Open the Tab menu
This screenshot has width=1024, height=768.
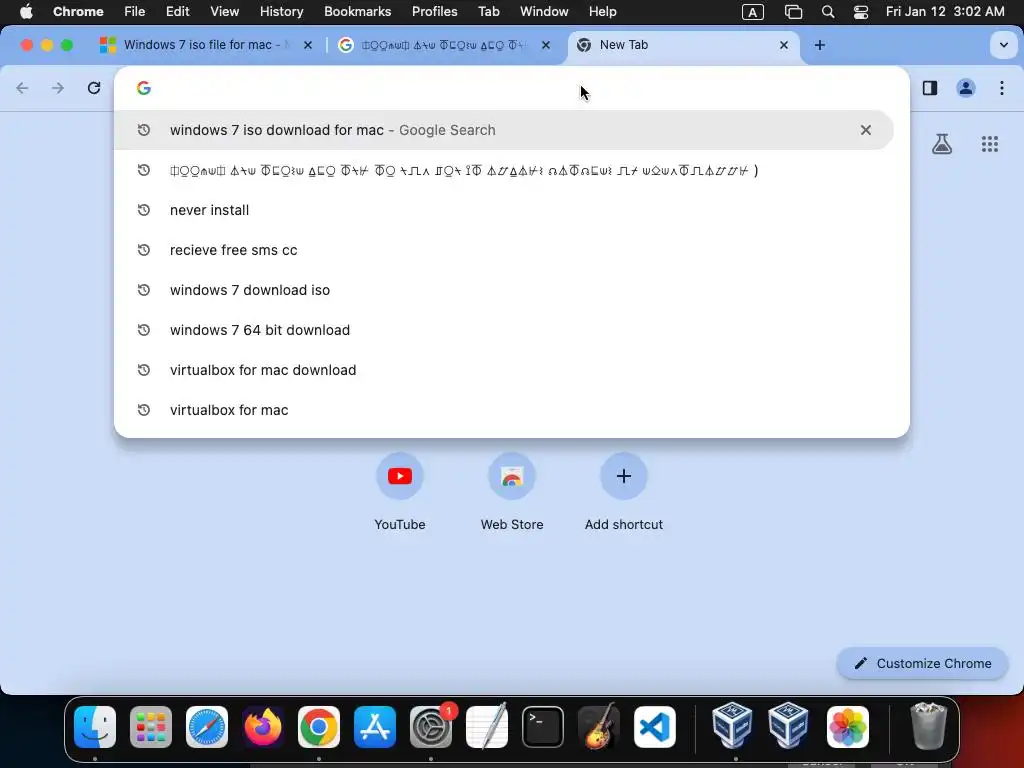click(488, 12)
